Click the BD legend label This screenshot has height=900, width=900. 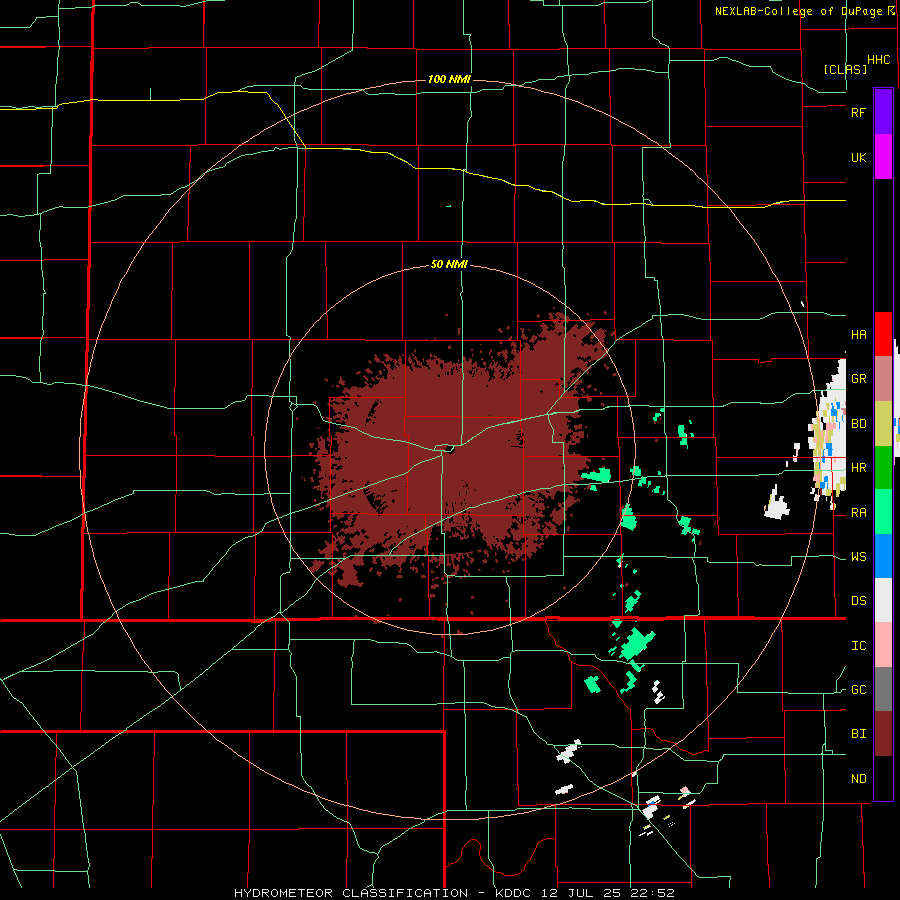[x=859, y=424]
